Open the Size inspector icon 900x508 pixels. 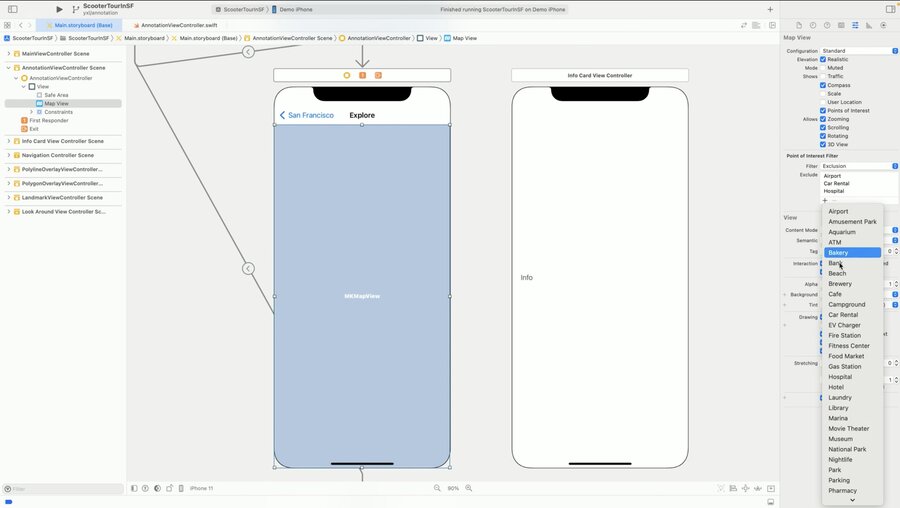[x=869, y=25]
